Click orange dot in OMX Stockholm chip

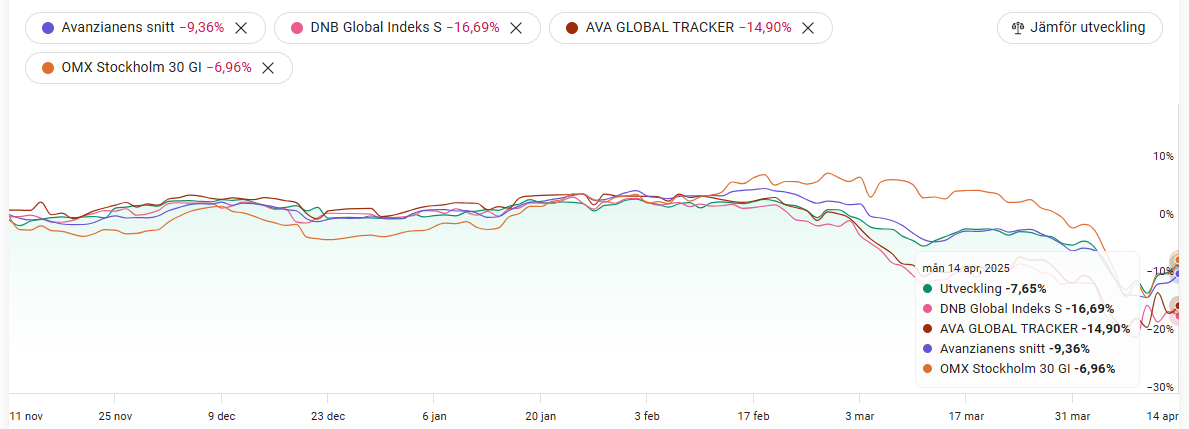tap(48, 68)
